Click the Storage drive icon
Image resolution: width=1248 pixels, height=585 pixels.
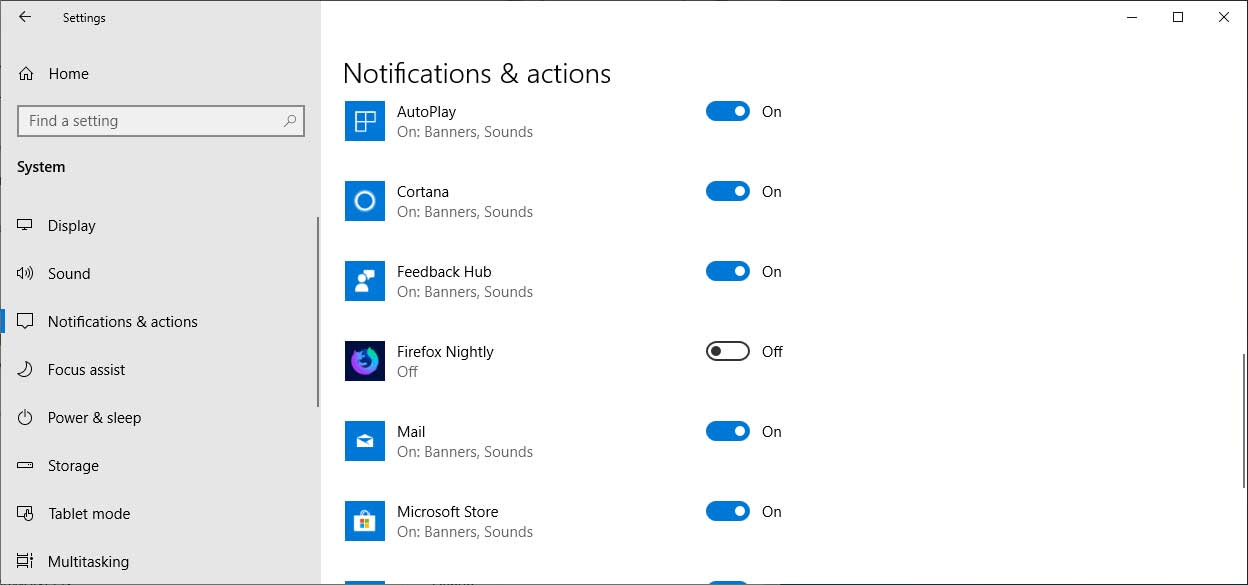pos(26,466)
